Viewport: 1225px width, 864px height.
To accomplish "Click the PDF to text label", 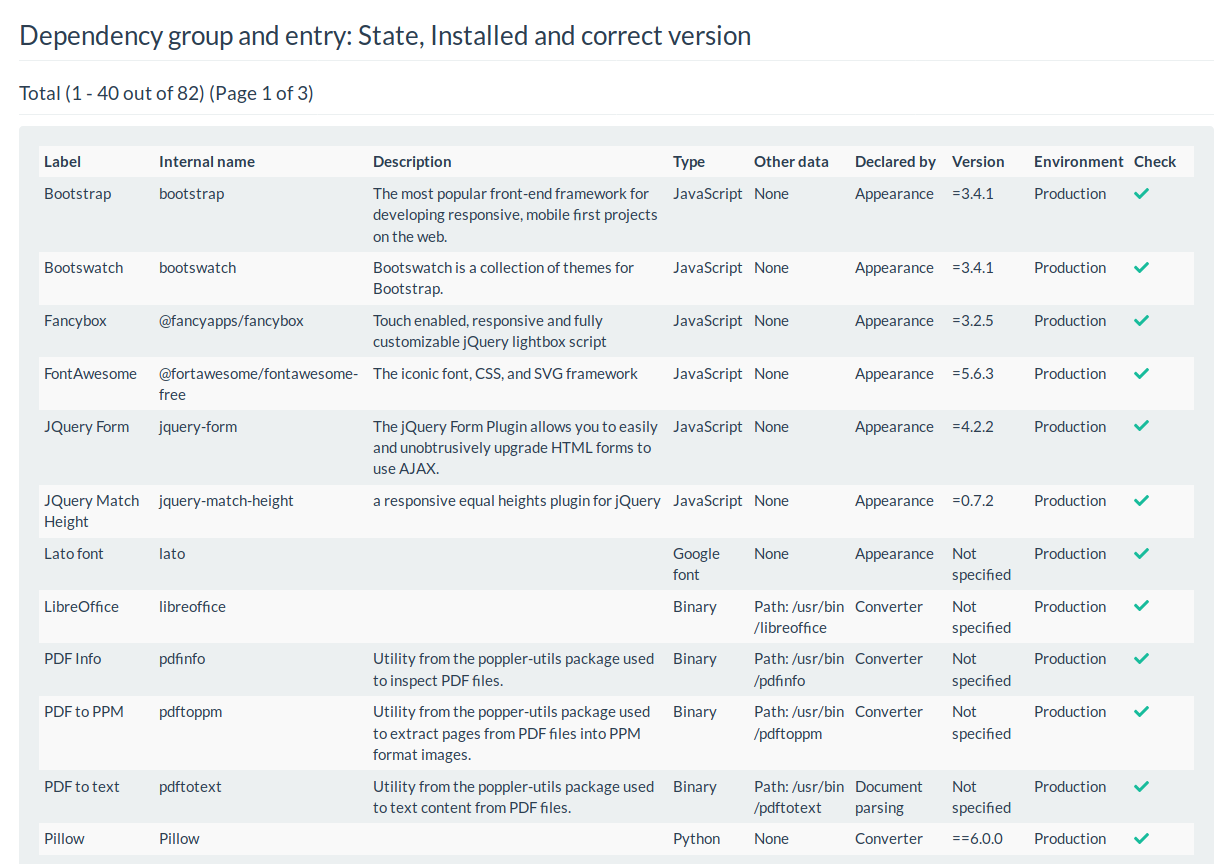I will click(x=82, y=787).
